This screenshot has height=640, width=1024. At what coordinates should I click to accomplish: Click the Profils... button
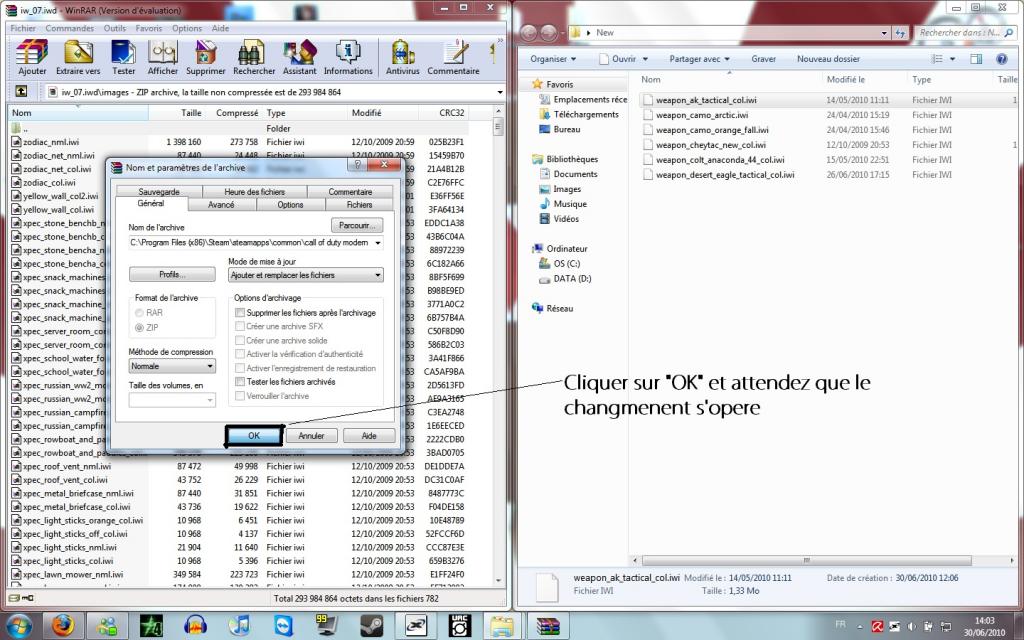pos(172,274)
